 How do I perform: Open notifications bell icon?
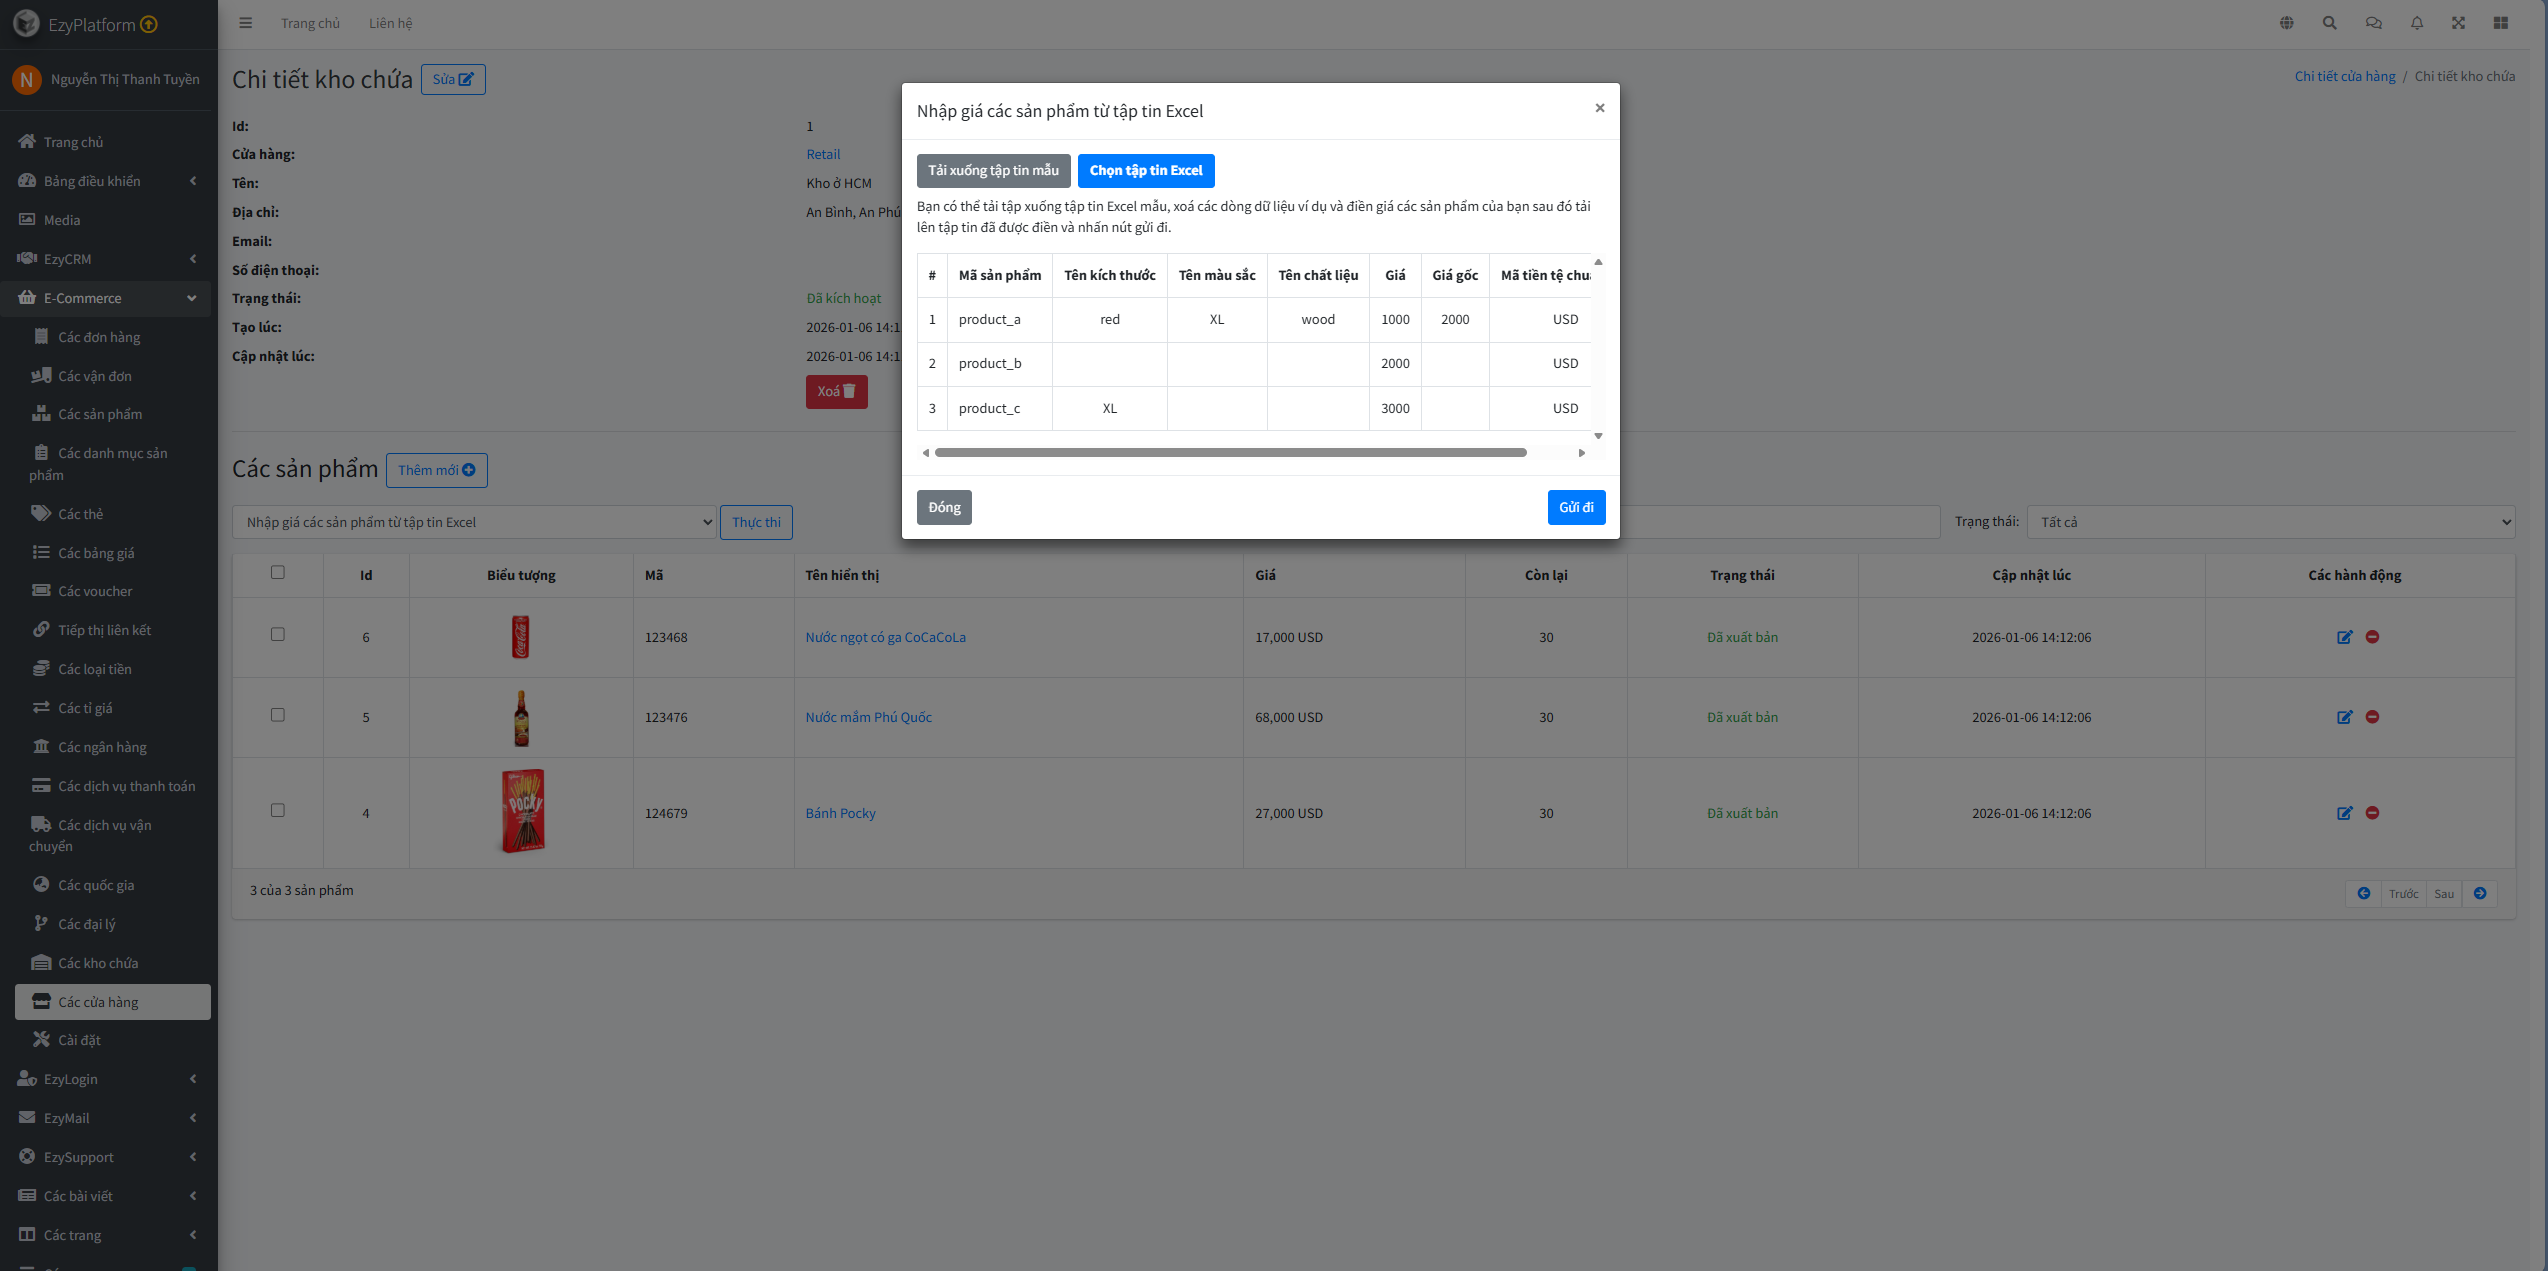coord(2416,23)
